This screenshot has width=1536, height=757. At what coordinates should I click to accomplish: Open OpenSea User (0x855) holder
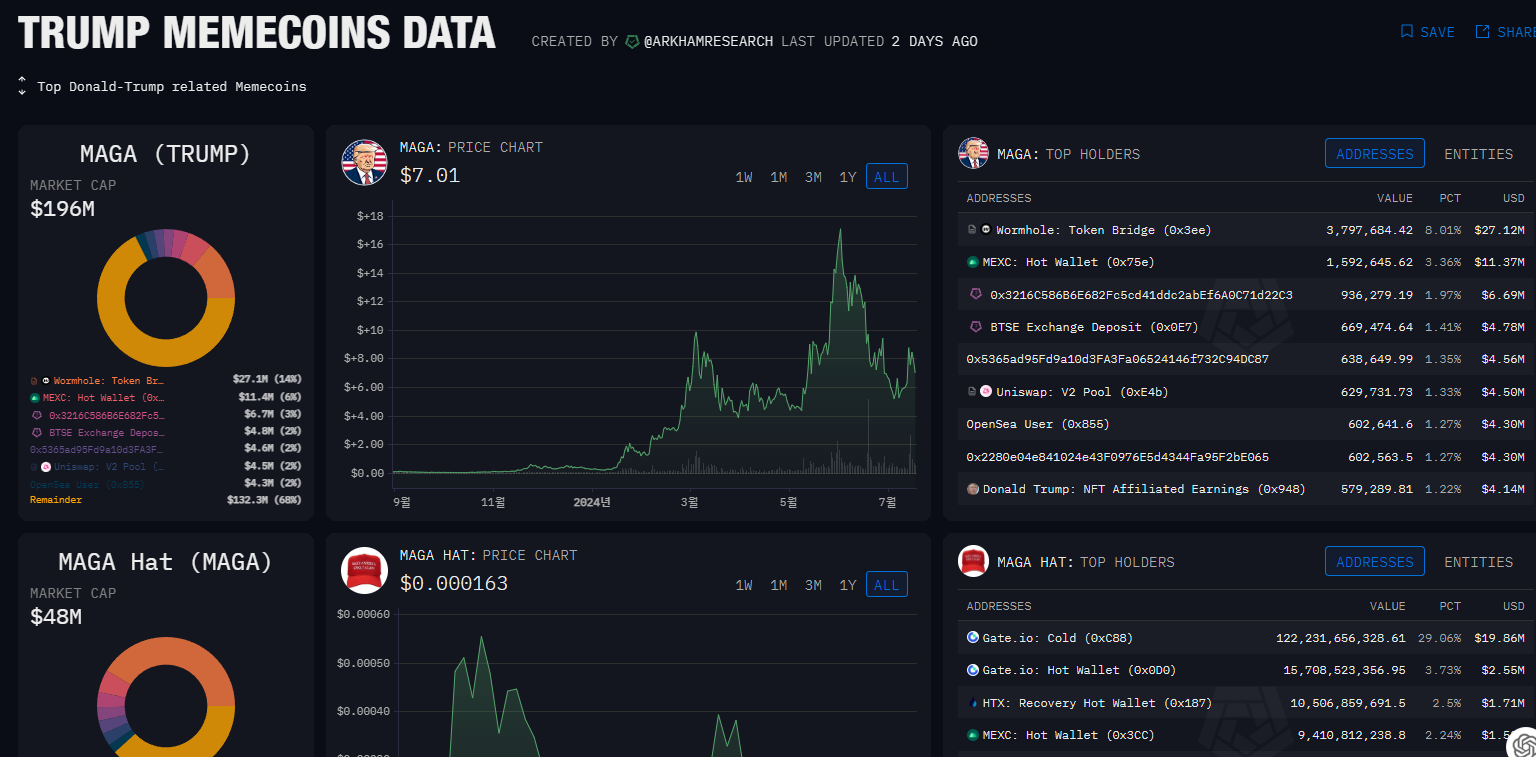click(x=1038, y=424)
